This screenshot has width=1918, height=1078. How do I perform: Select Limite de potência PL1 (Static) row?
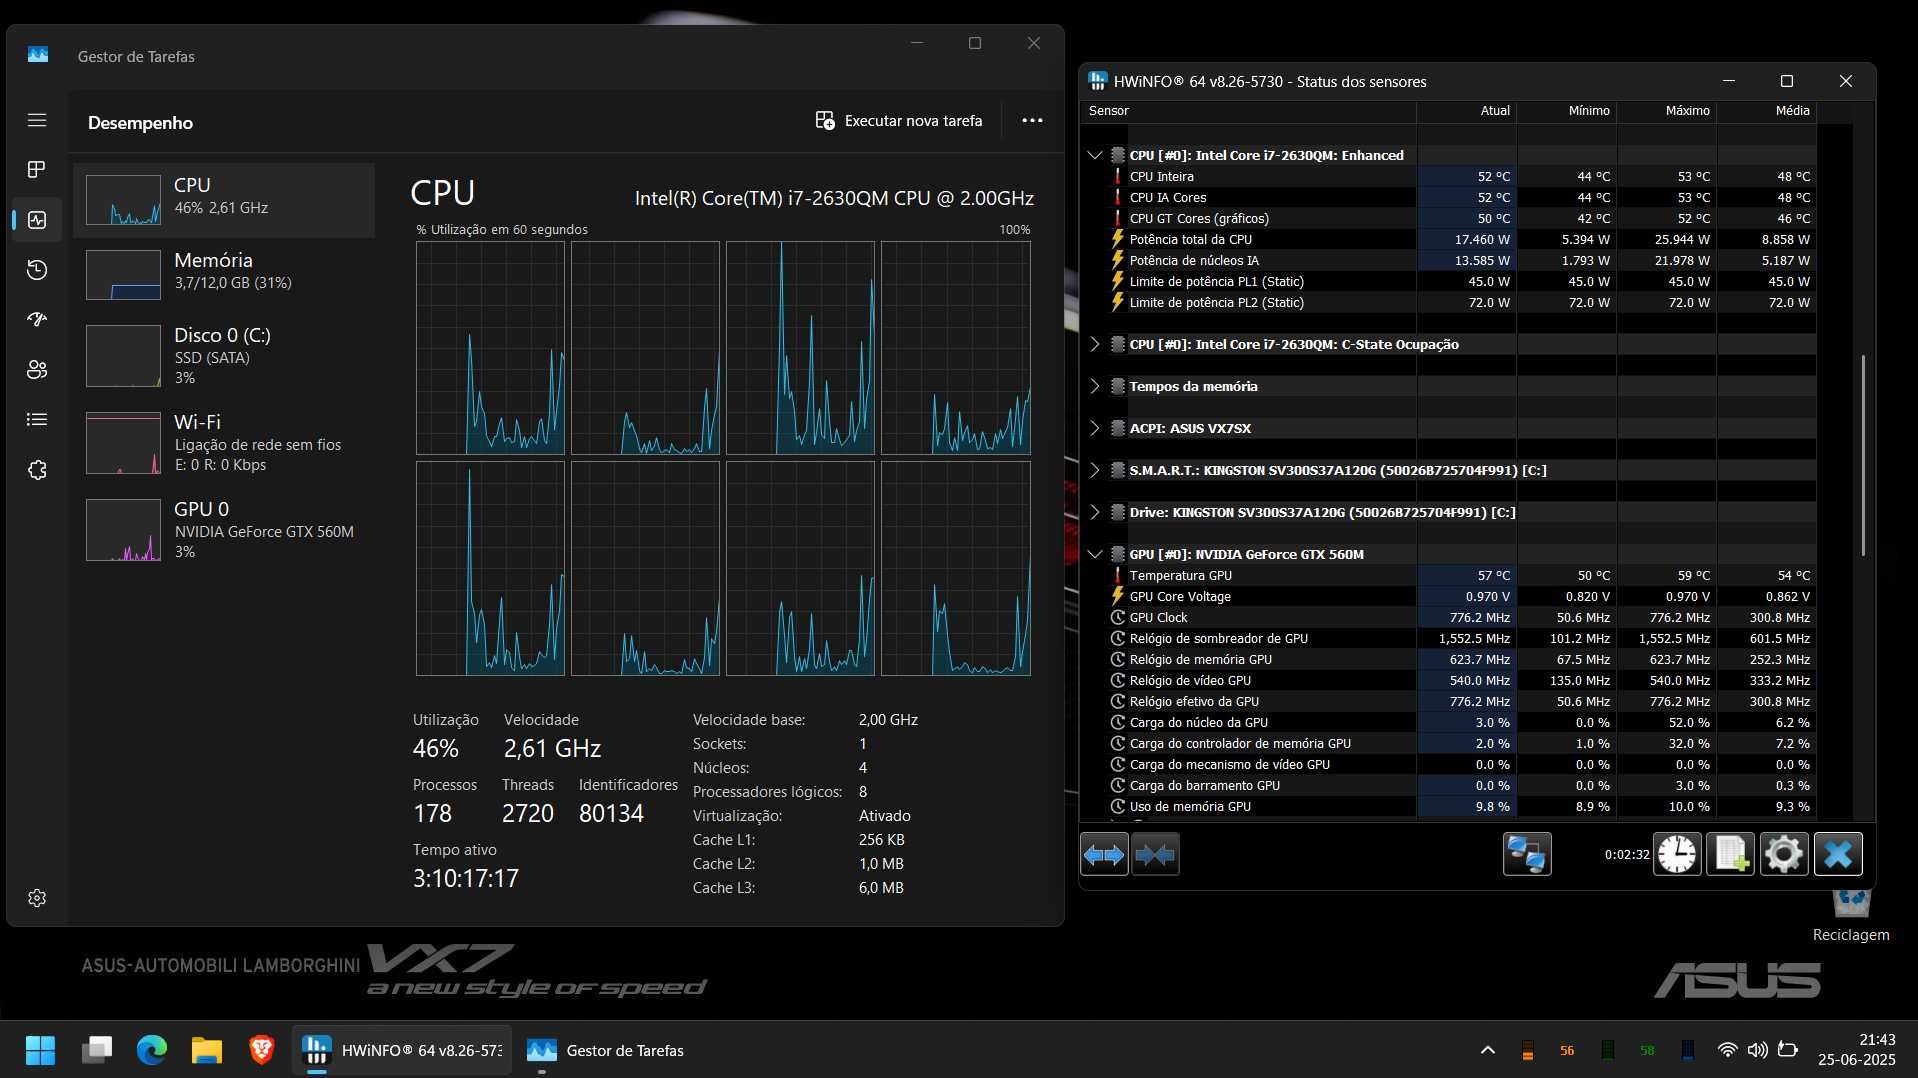[x=1448, y=281]
